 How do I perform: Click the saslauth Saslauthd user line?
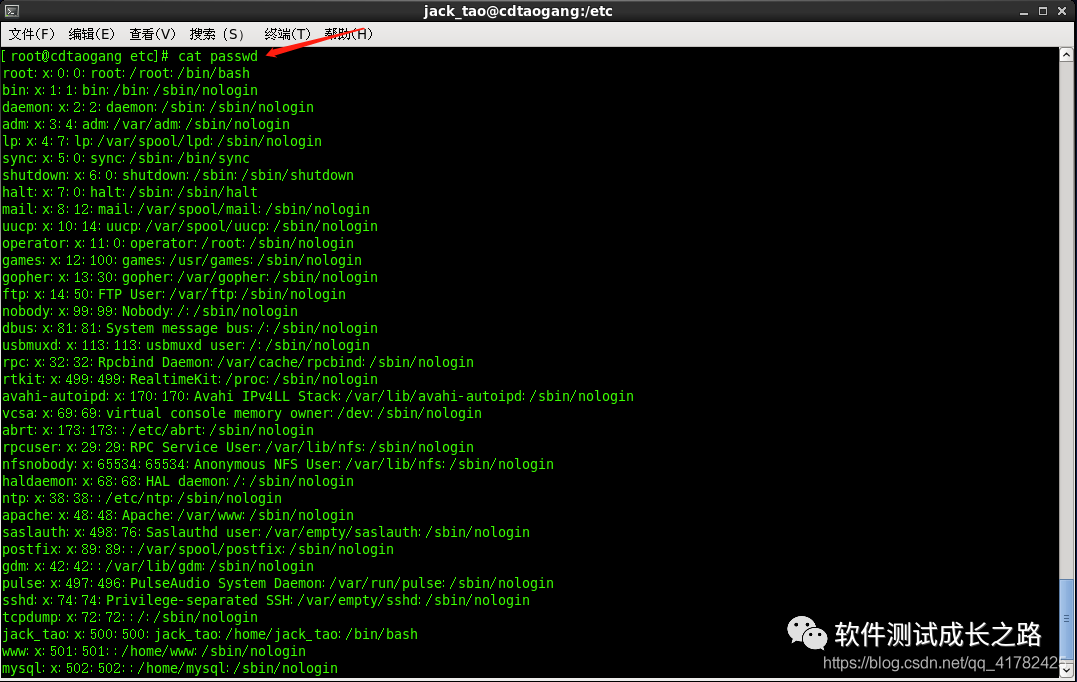267,532
